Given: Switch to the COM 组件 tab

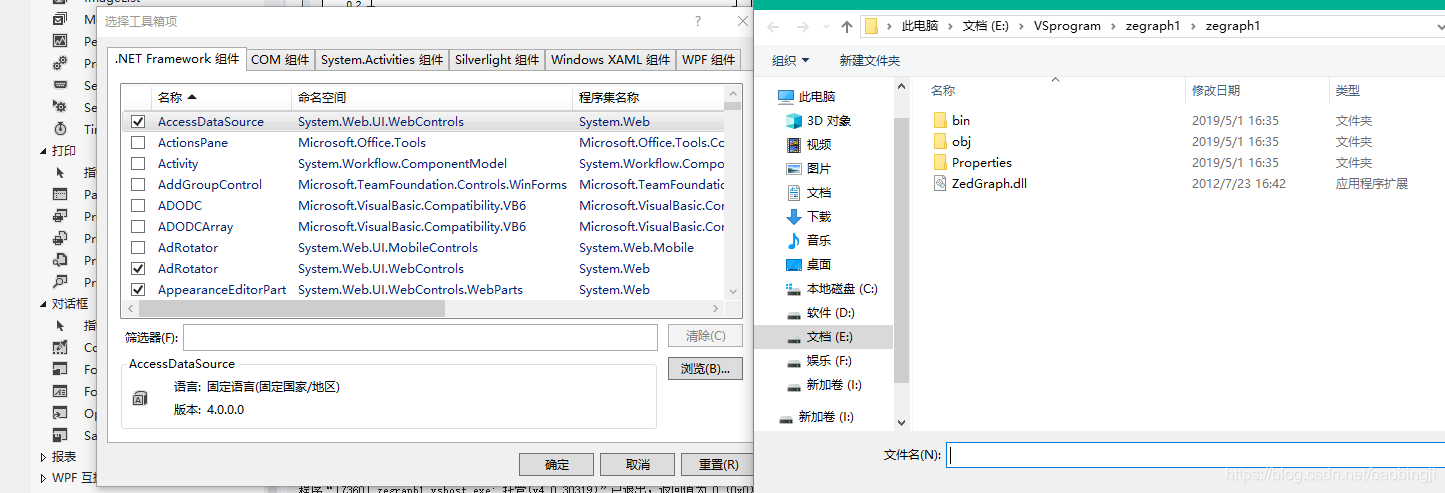Looking at the screenshot, I should coord(280,60).
